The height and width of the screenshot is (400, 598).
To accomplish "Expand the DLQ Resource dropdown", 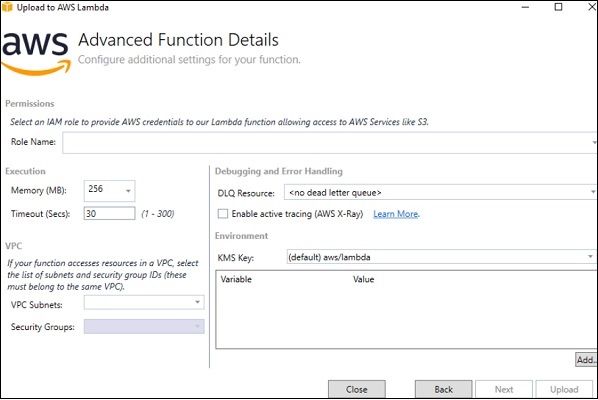I will (x=440, y=193).
